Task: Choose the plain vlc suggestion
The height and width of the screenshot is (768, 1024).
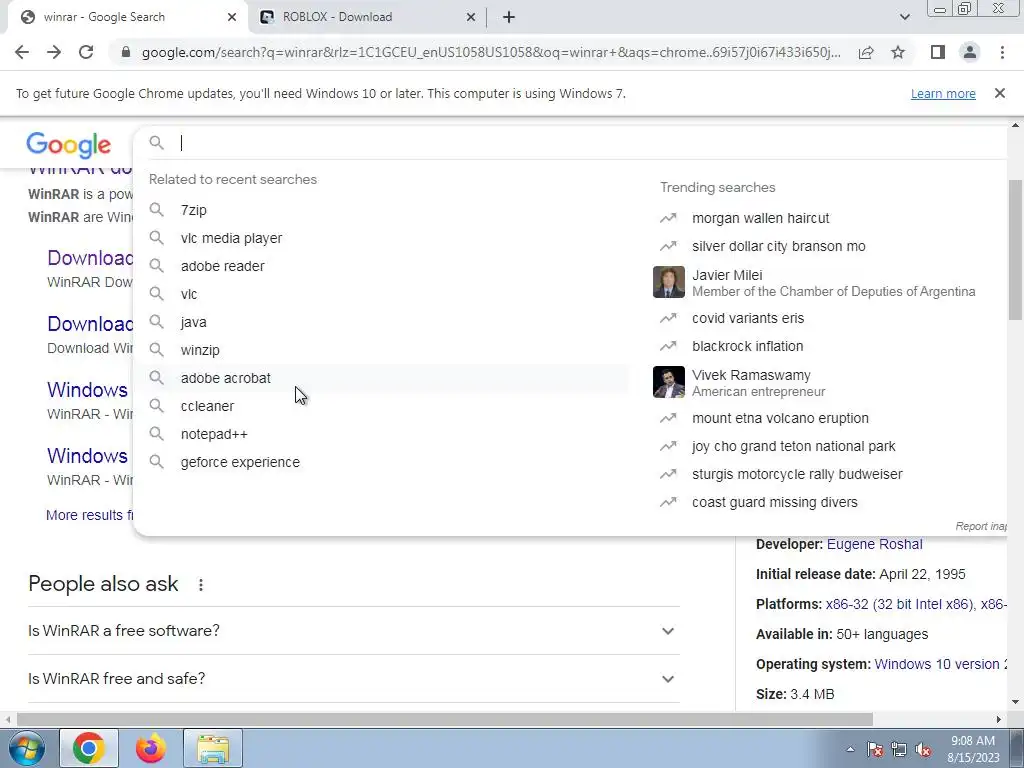Action: pos(381,294)
